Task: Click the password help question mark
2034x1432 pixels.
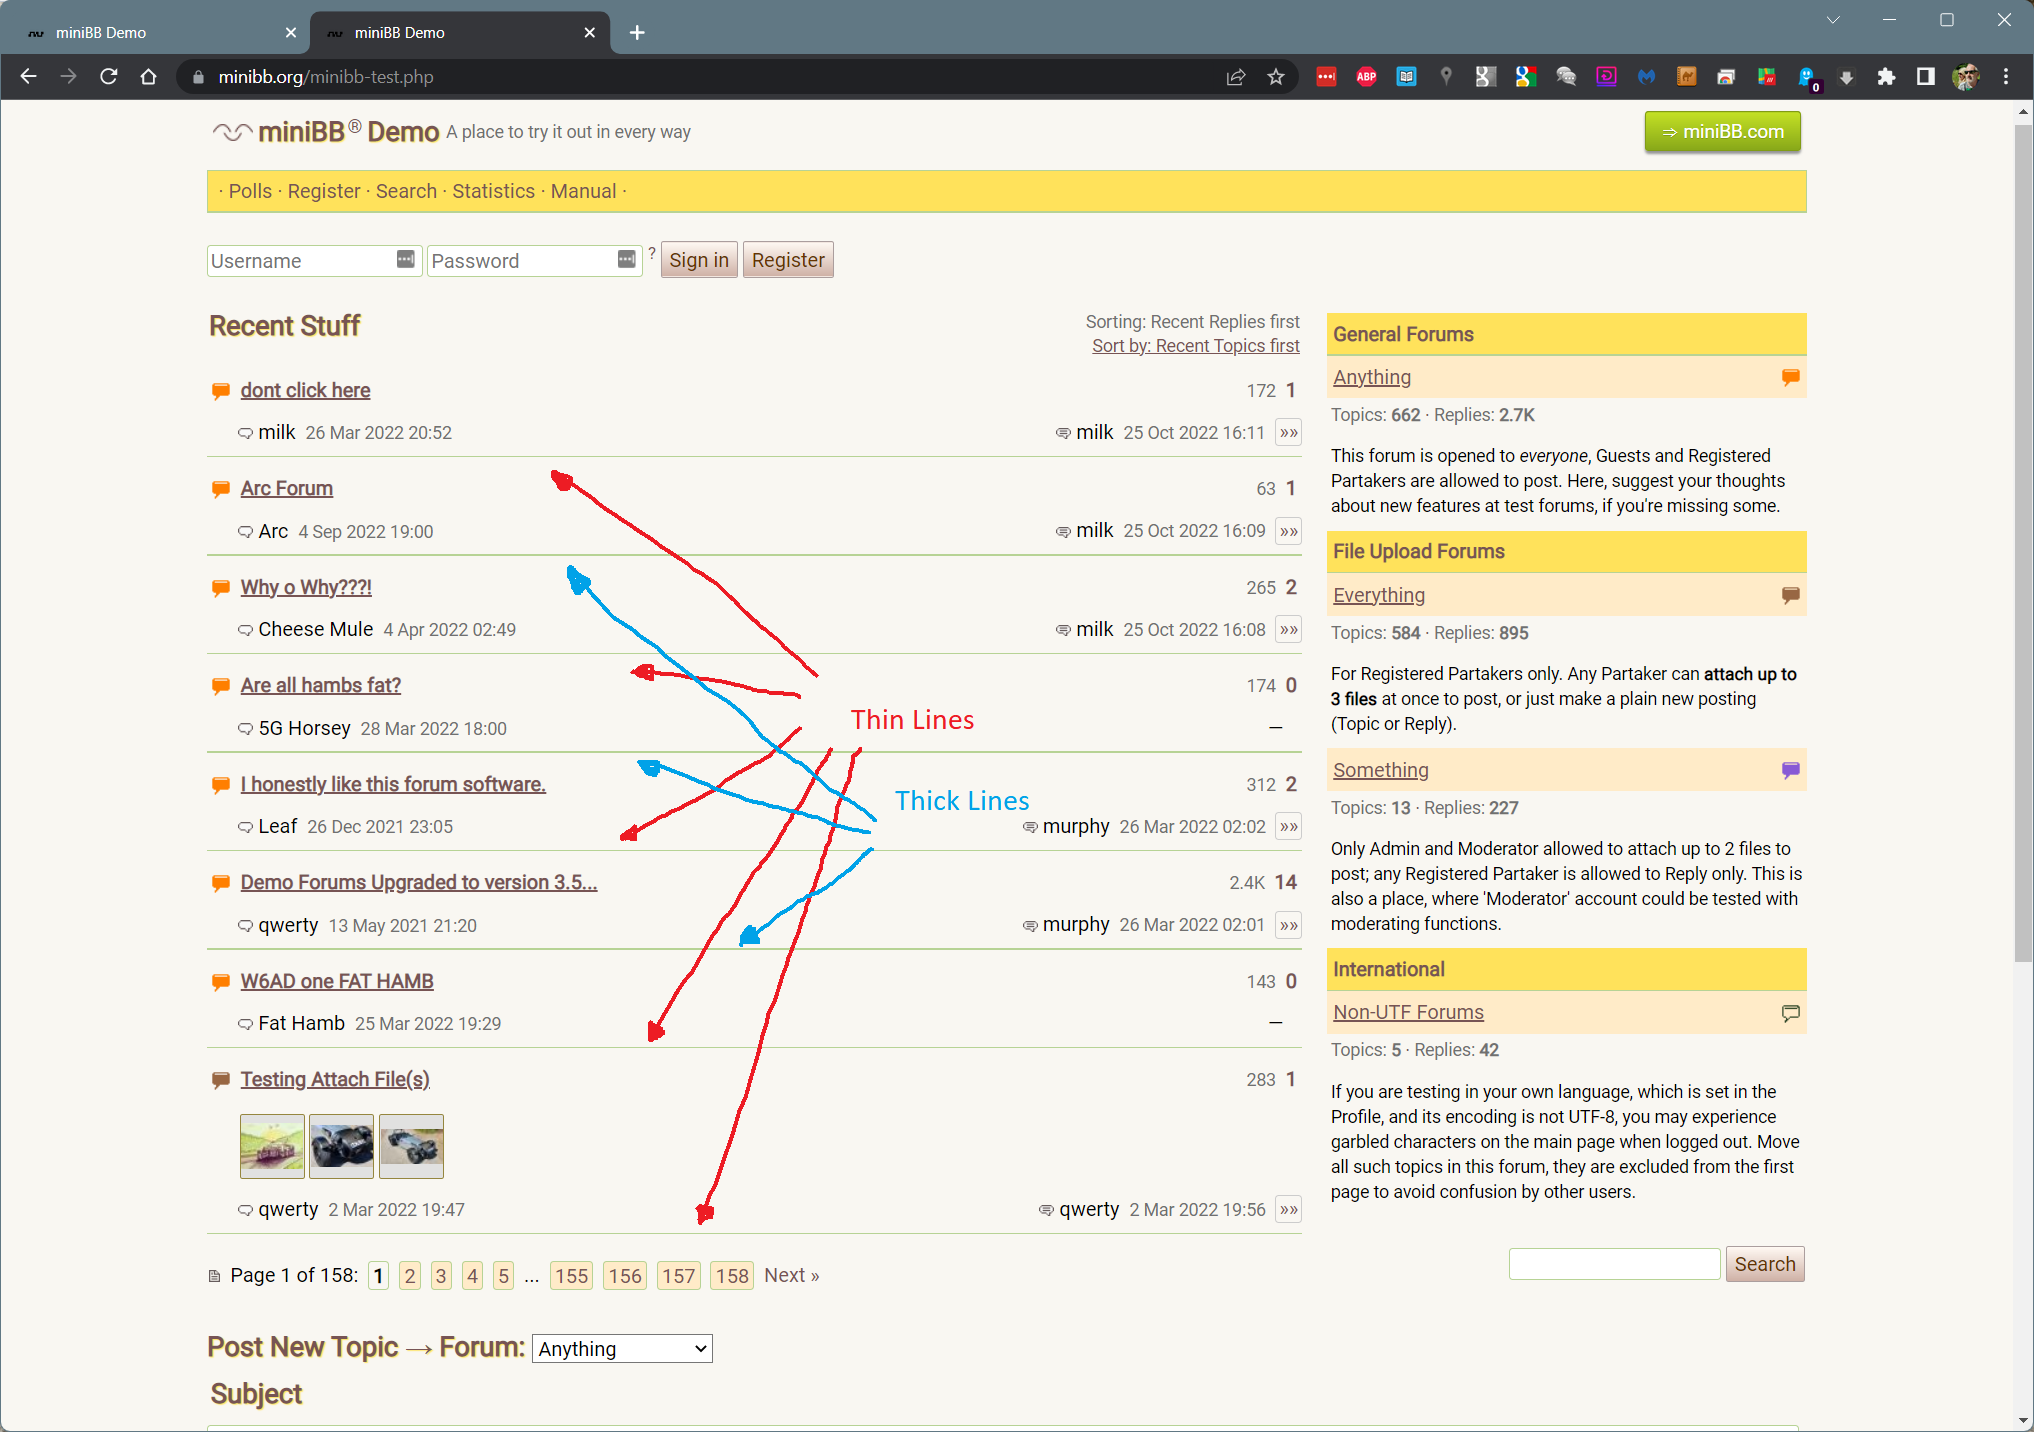Action: tap(652, 252)
